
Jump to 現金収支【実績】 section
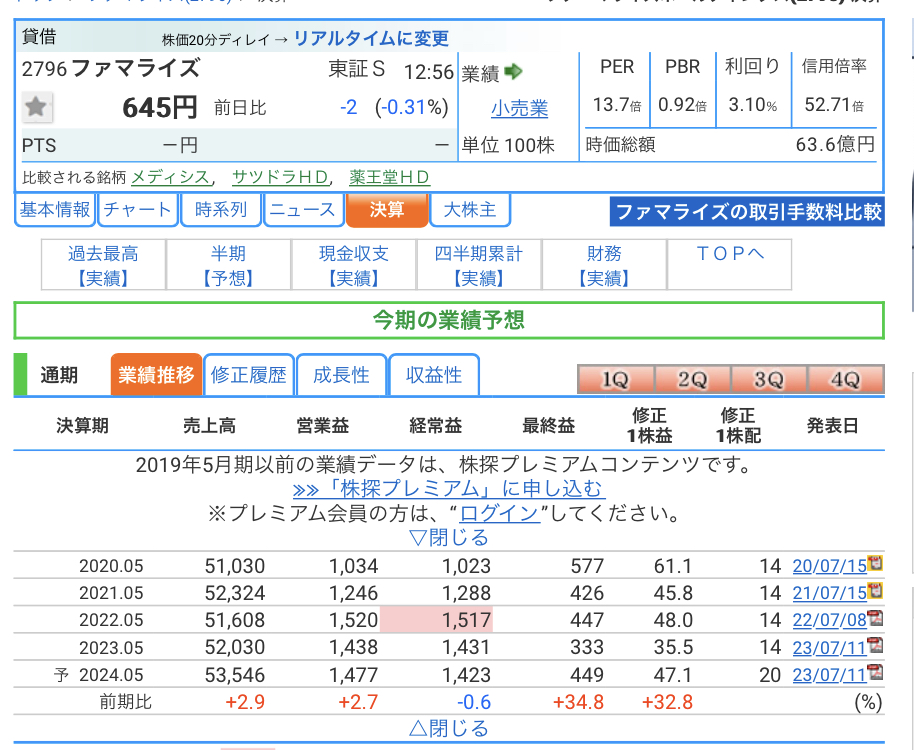(x=354, y=265)
